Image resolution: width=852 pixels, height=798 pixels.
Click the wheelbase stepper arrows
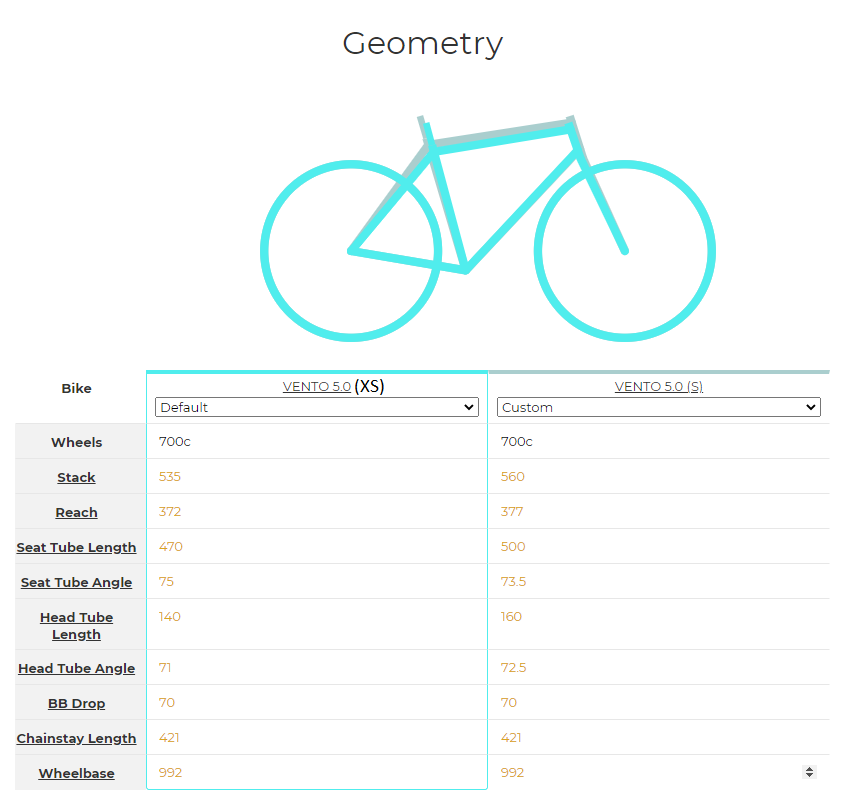[x=809, y=772]
